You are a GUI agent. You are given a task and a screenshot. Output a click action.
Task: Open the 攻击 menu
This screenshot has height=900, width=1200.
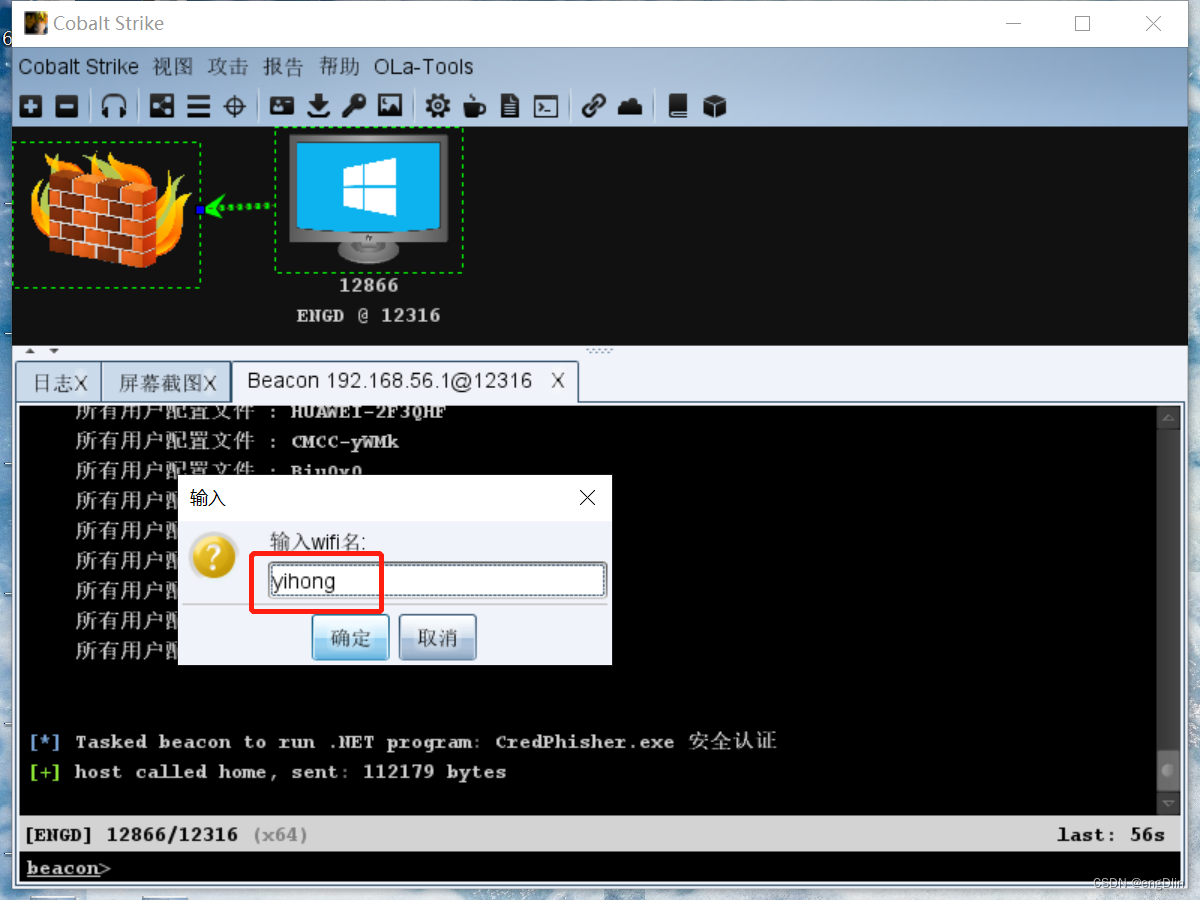coord(228,67)
